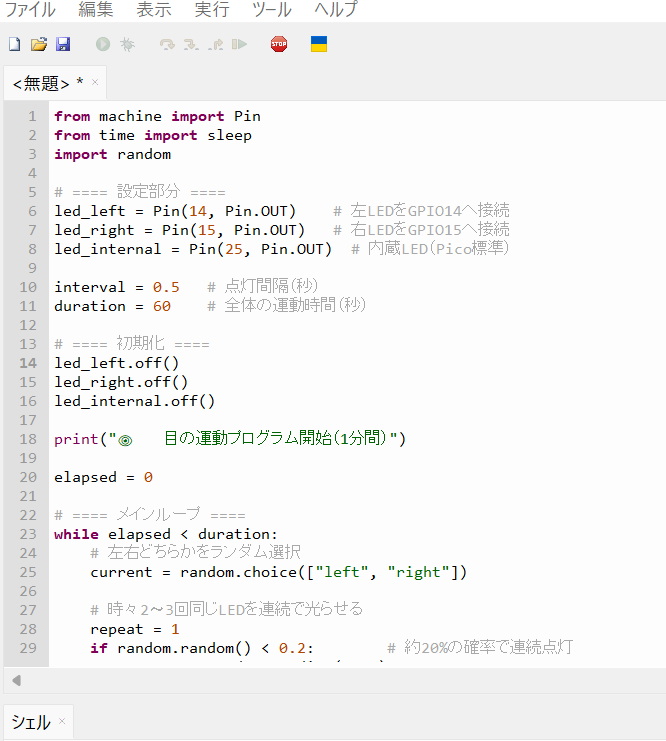
Task: Close the シェル panel tab
Action: [x=61, y=721]
